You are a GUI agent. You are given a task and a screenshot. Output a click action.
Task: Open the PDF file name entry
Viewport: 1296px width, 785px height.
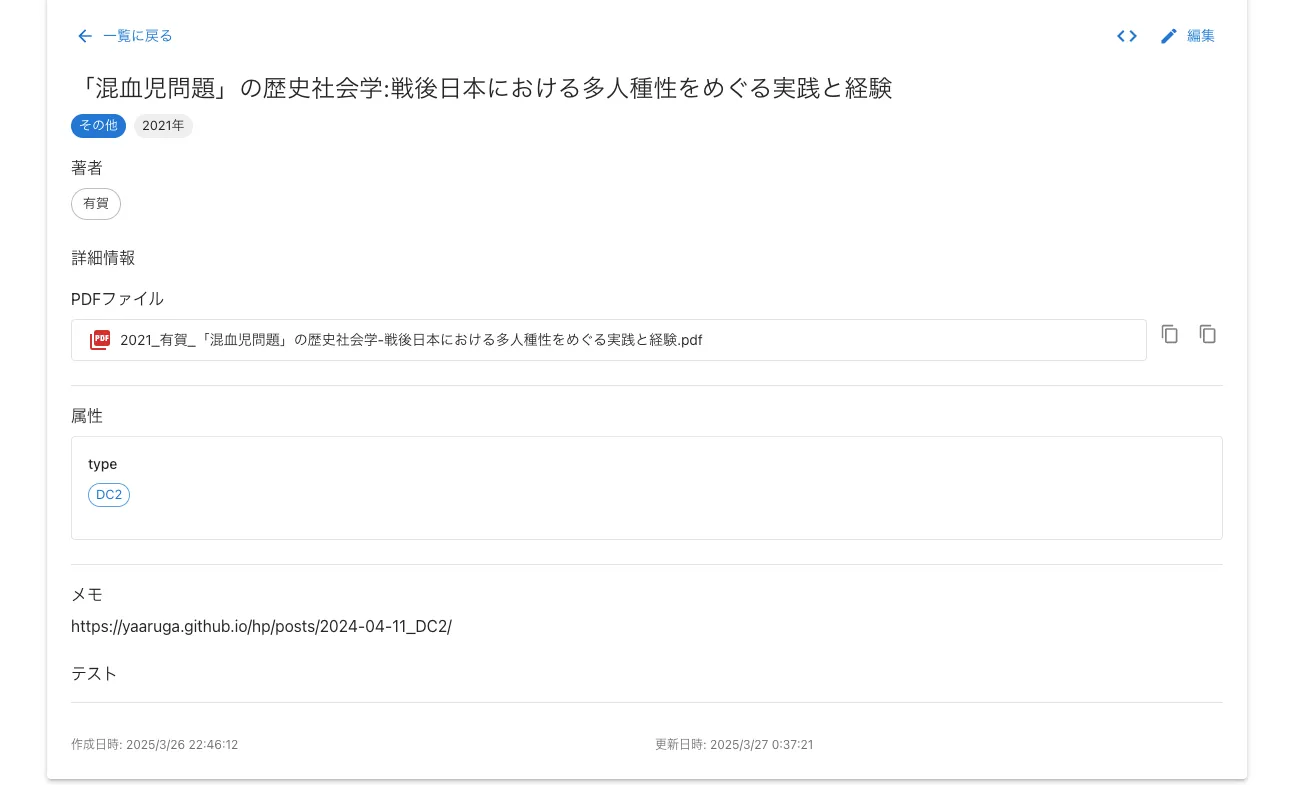pos(608,340)
